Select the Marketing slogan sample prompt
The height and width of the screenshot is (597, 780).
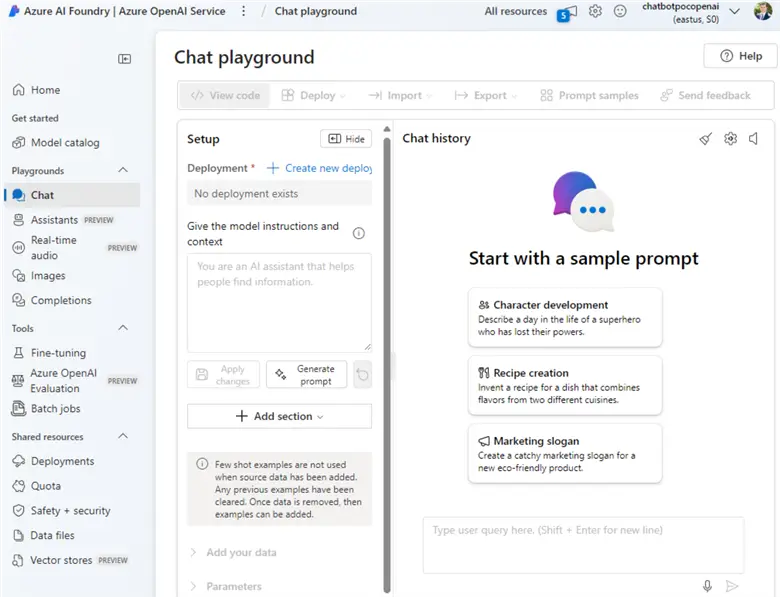(565, 454)
